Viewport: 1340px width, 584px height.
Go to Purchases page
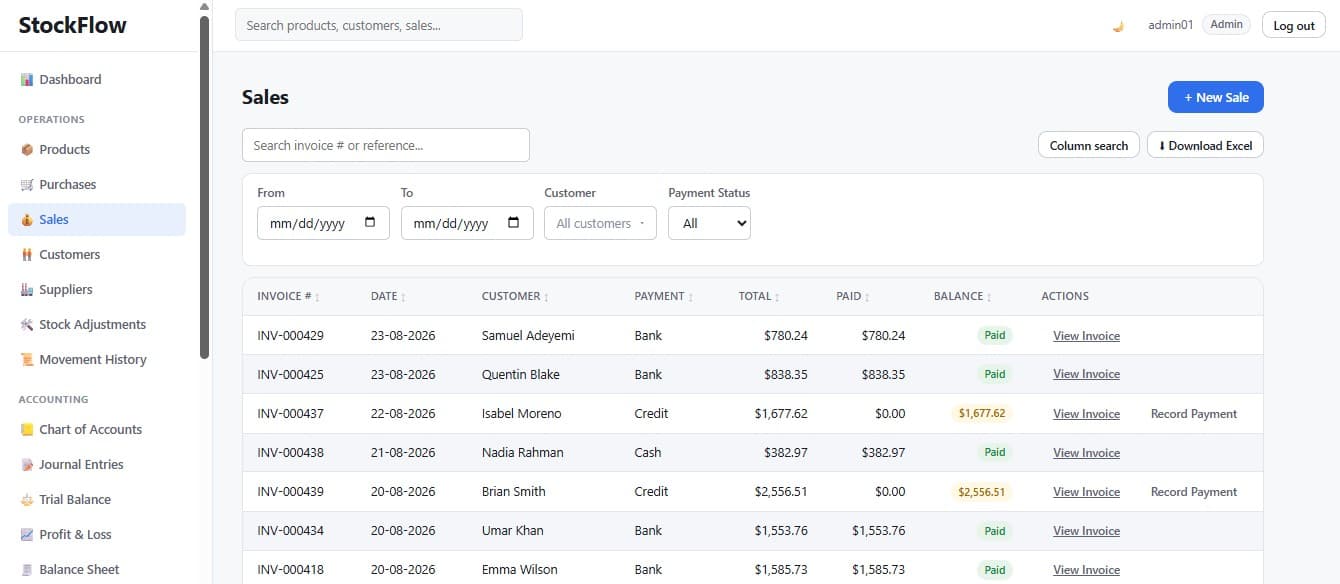pyautogui.click(x=97, y=185)
